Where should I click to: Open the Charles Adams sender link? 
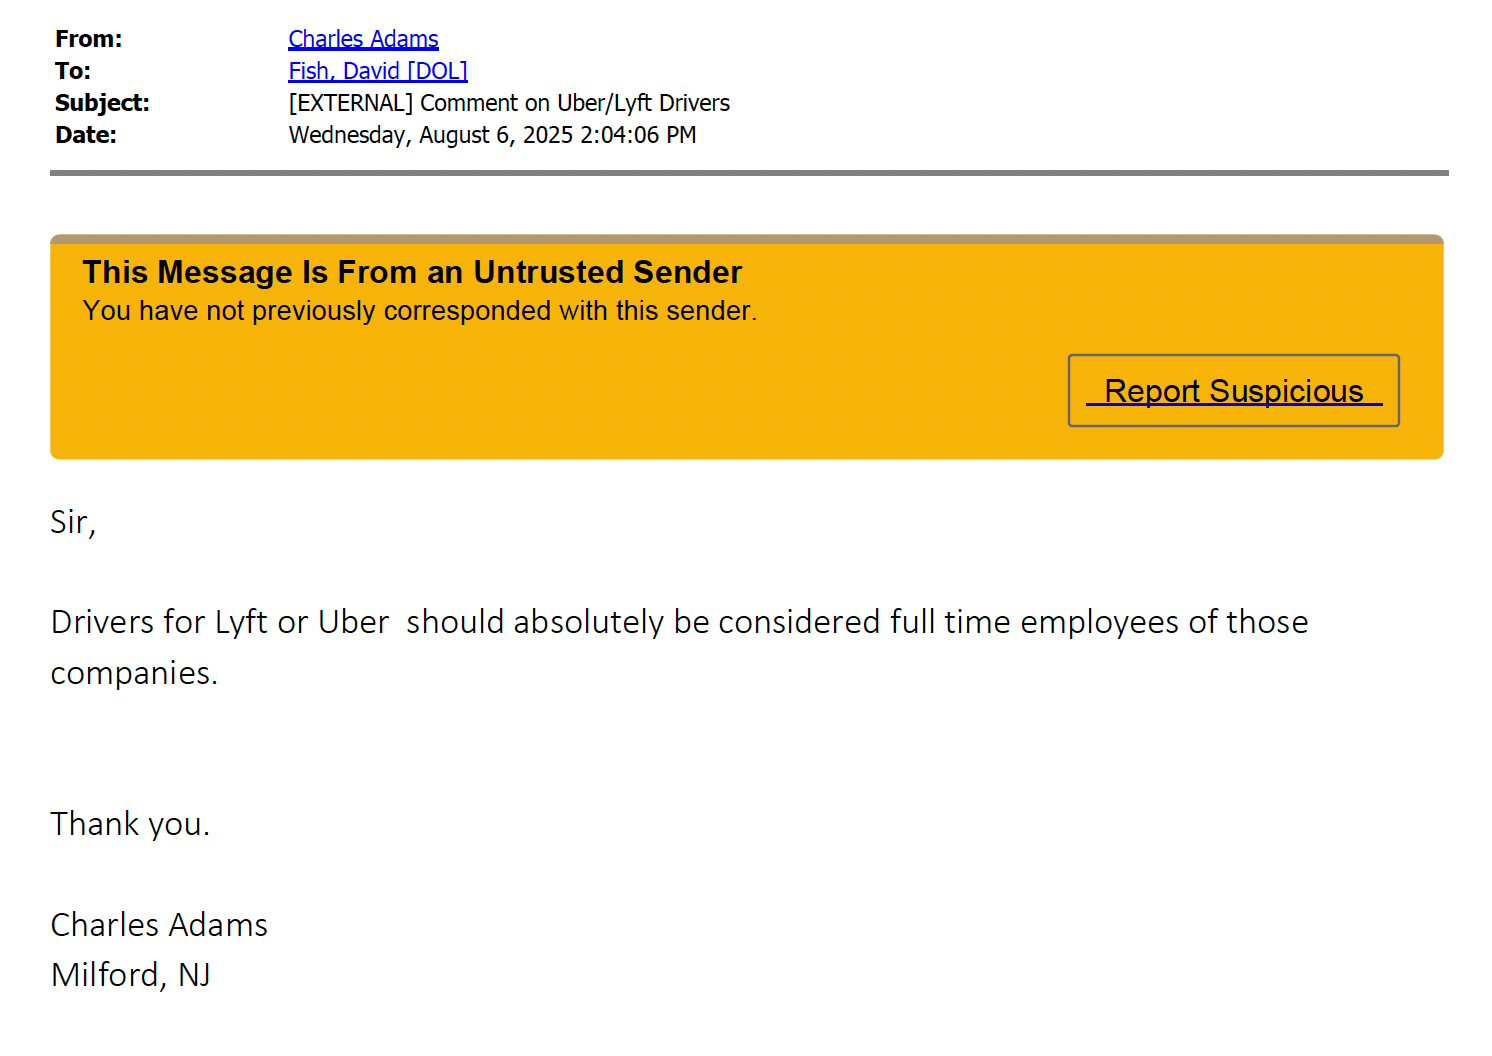(363, 39)
